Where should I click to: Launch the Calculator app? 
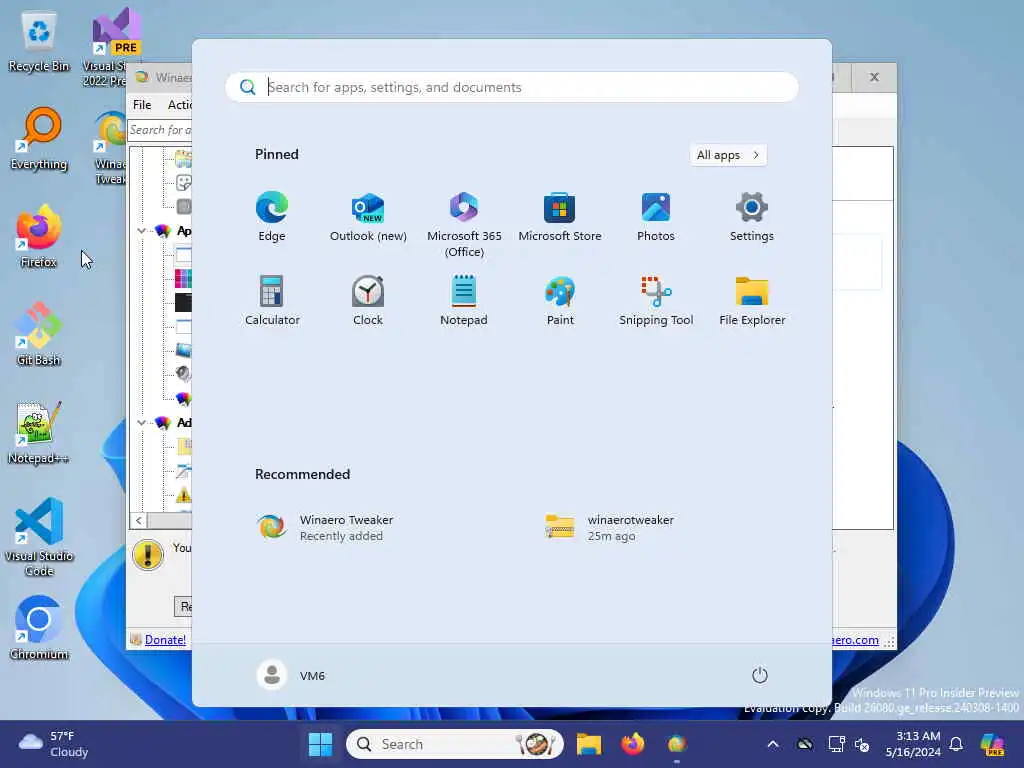[272, 300]
